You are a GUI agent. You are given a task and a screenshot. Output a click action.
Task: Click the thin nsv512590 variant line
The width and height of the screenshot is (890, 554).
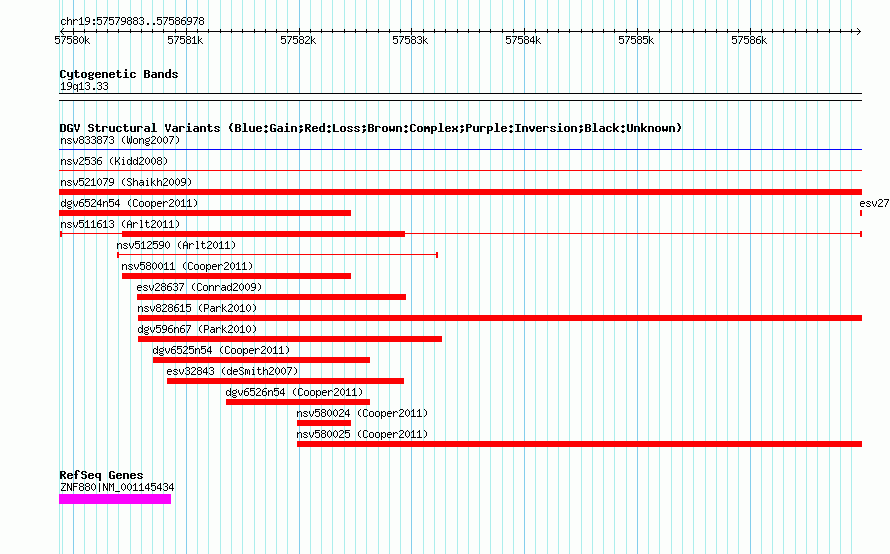[277, 255]
